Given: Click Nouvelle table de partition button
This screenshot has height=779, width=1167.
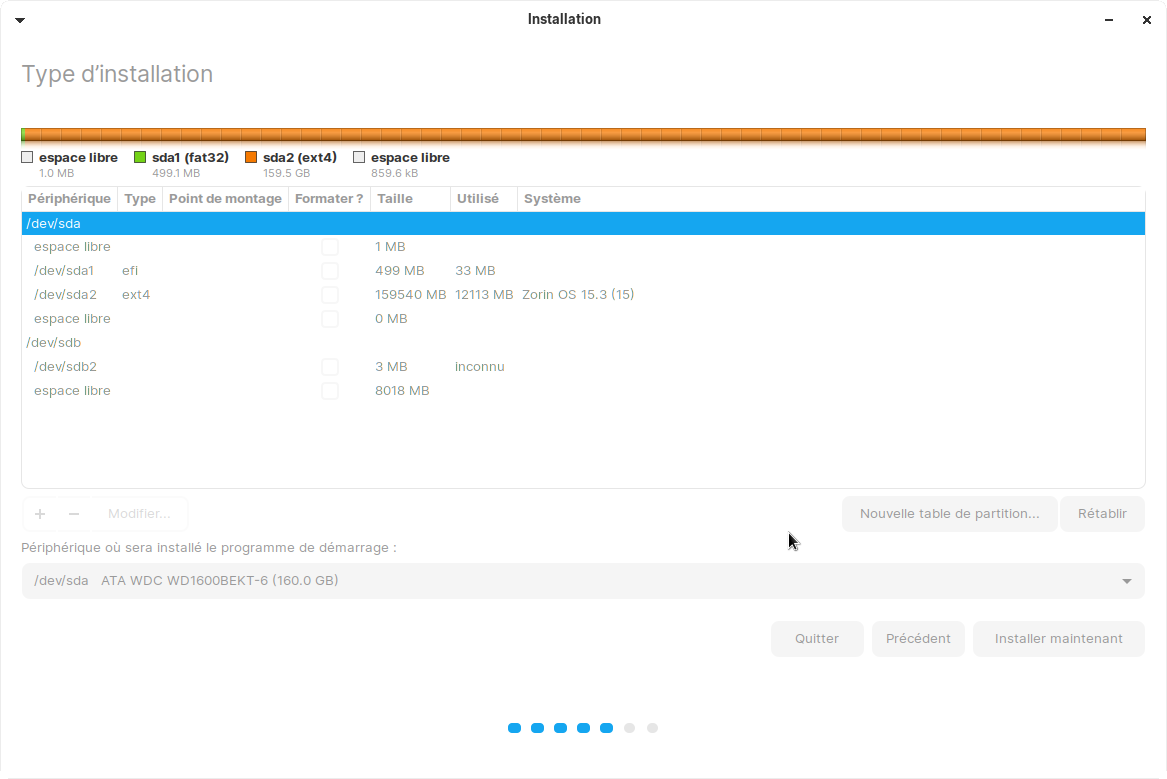Looking at the screenshot, I should pos(949,514).
